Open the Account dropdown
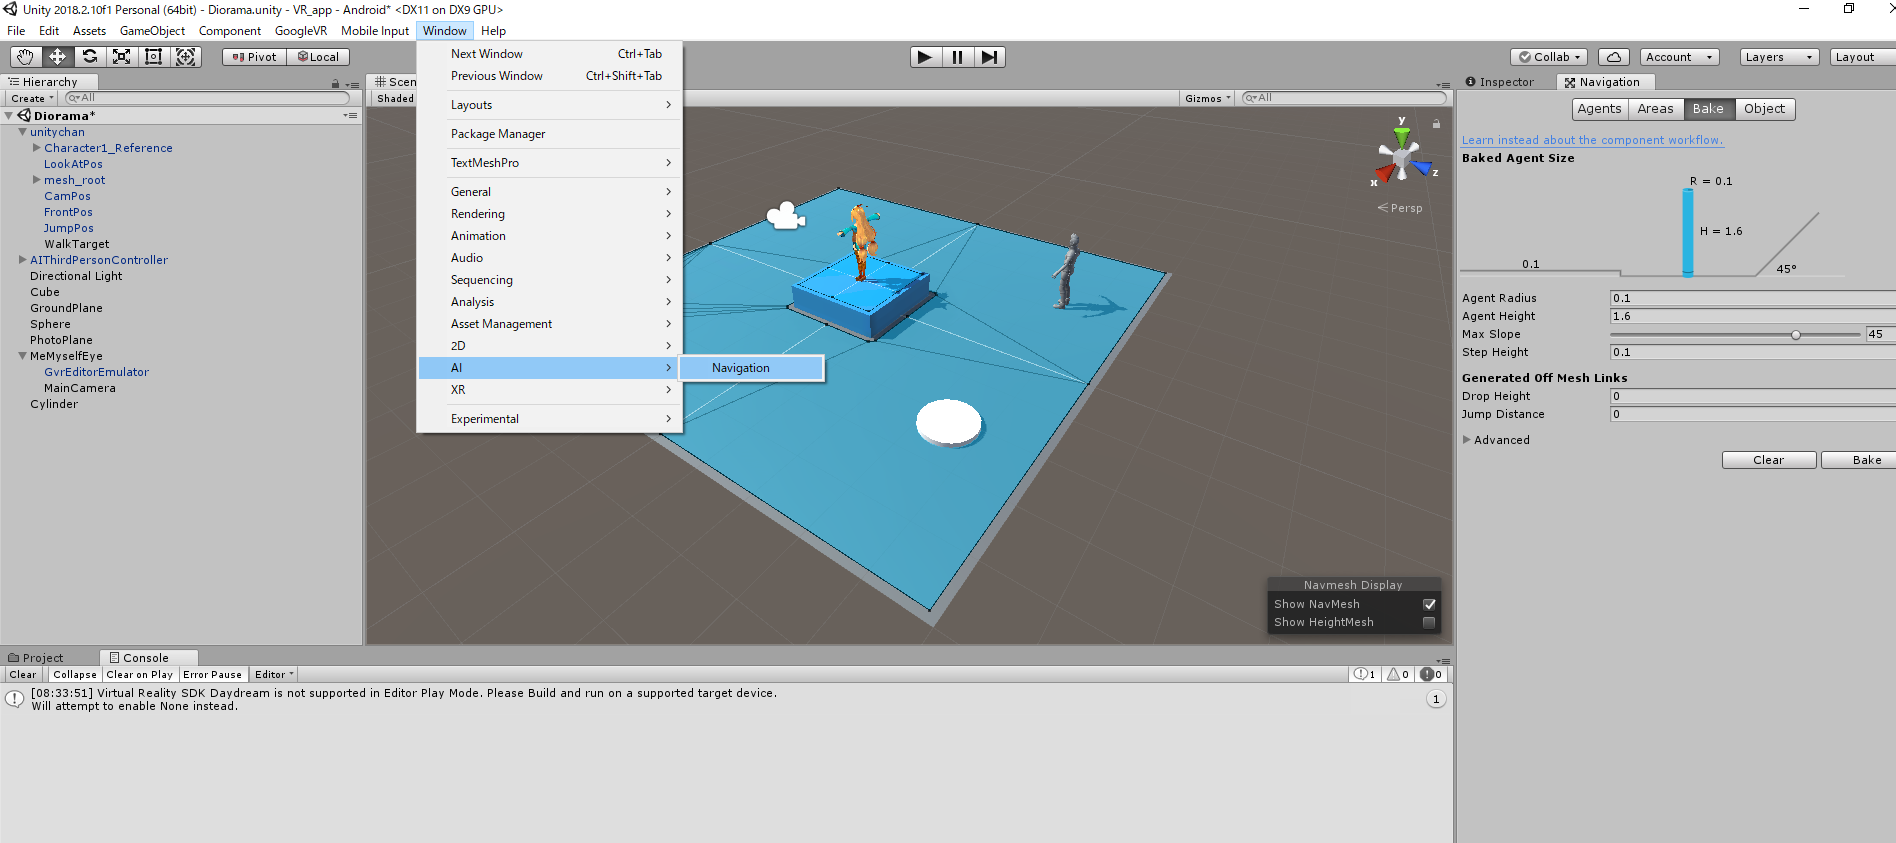 pyautogui.click(x=1679, y=57)
